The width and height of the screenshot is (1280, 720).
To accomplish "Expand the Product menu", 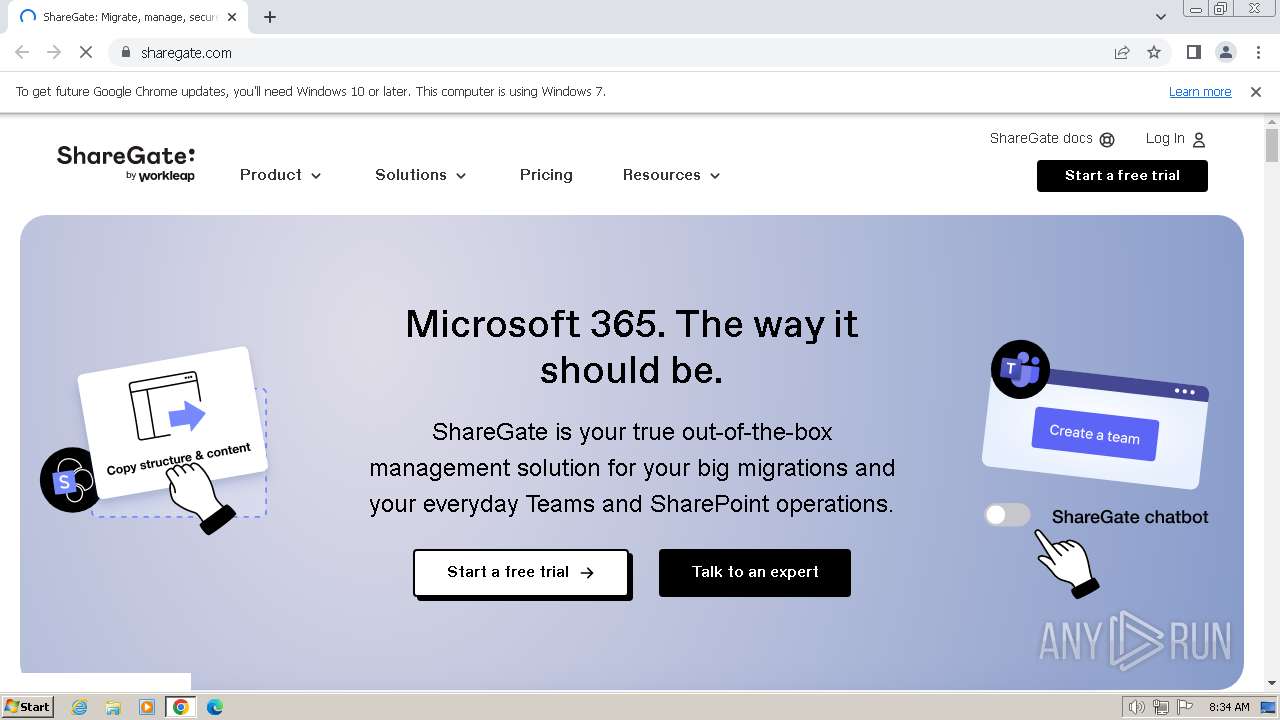I will coord(281,175).
